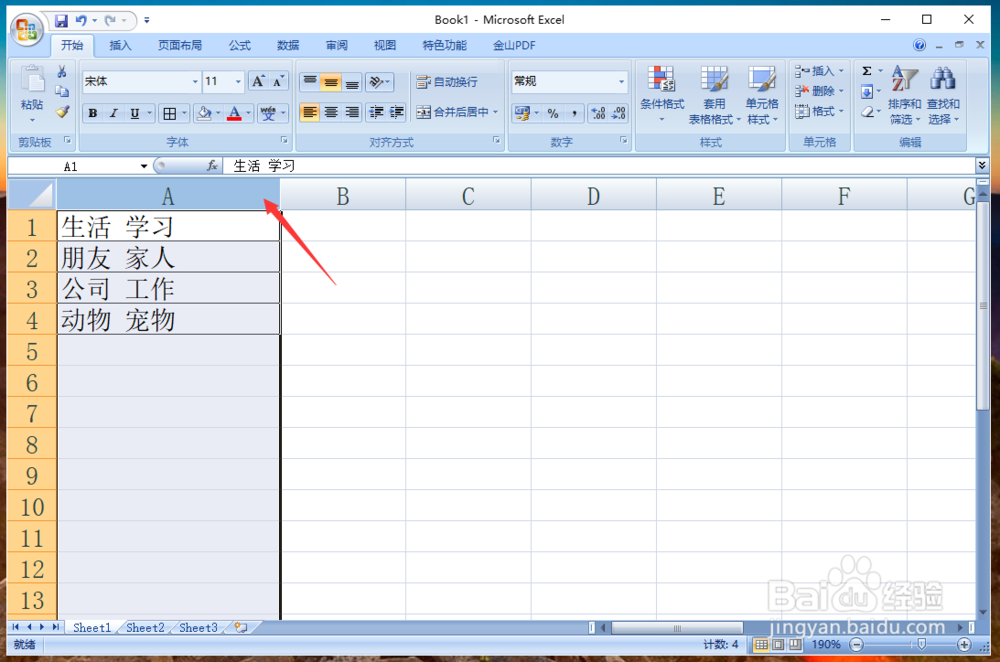Switch to the 数据 ribbon tab
Viewport: 1000px width, 662px height.
pos(288,45)
